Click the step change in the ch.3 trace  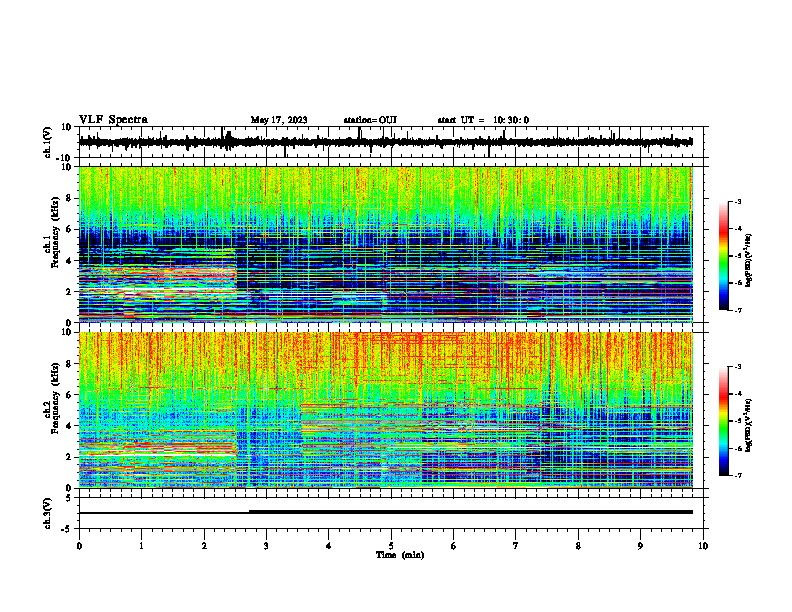(249, 512)
